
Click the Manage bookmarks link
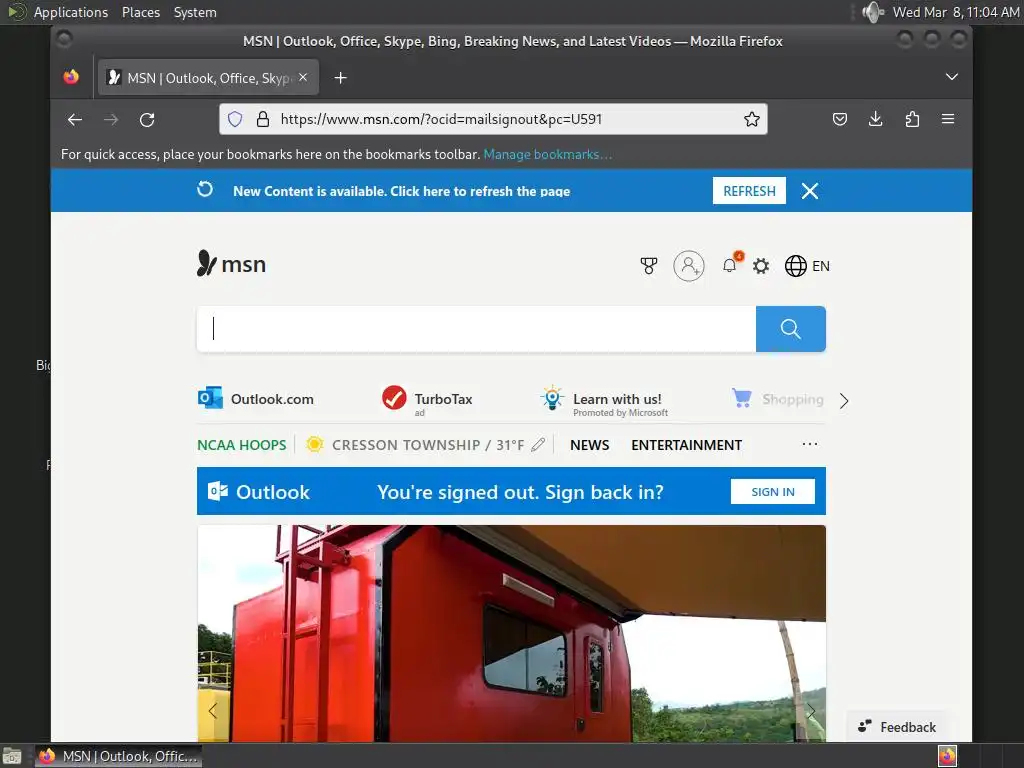(x=547, y=155)
